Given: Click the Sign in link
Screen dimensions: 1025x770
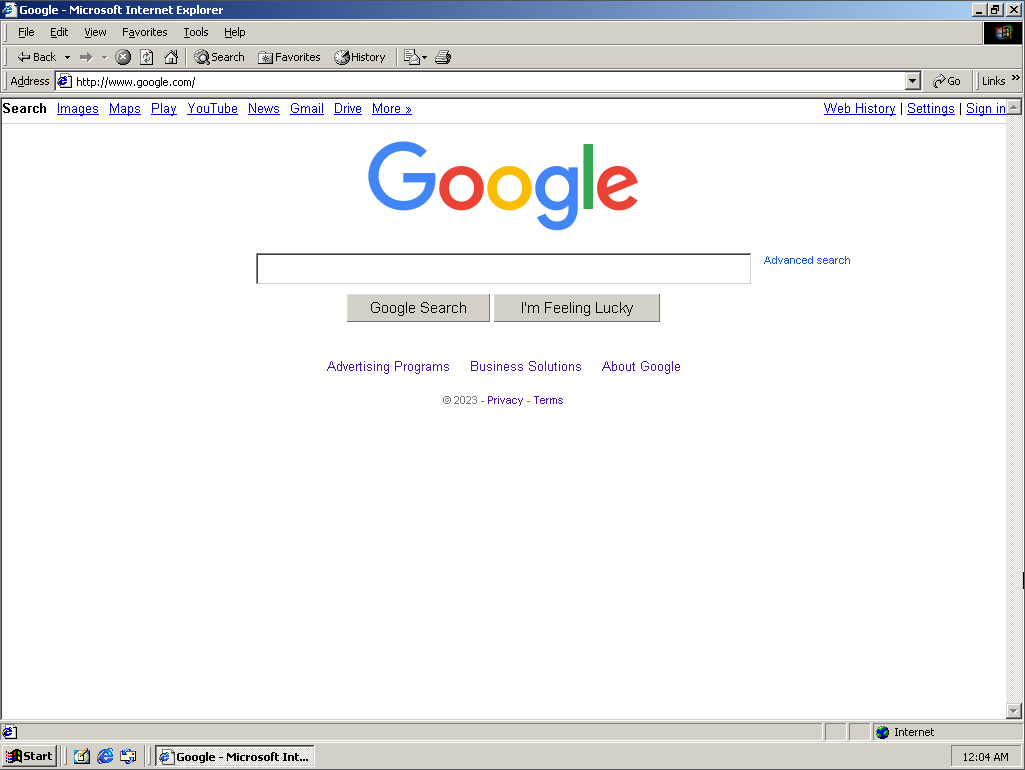Looking at the screenshot, I should (986, 109).
